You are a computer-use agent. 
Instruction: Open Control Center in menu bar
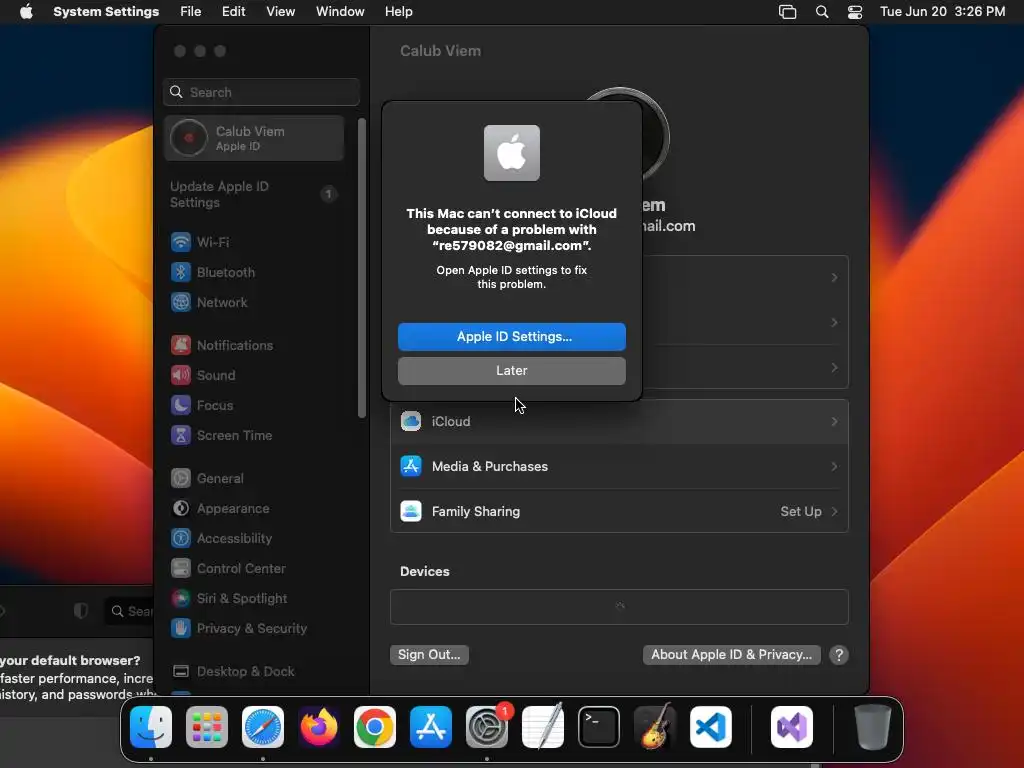click(855, 12)
